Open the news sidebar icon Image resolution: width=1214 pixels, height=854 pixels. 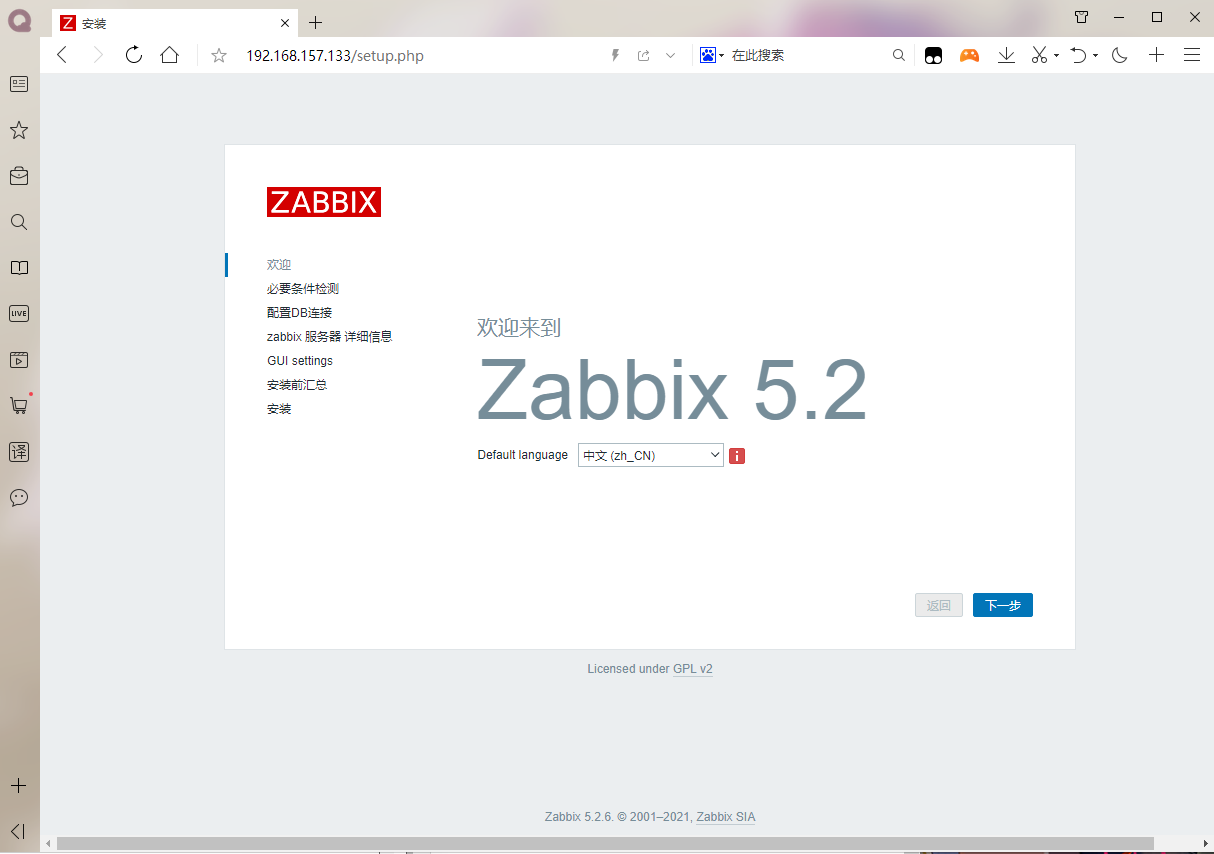tap(19, 84)
